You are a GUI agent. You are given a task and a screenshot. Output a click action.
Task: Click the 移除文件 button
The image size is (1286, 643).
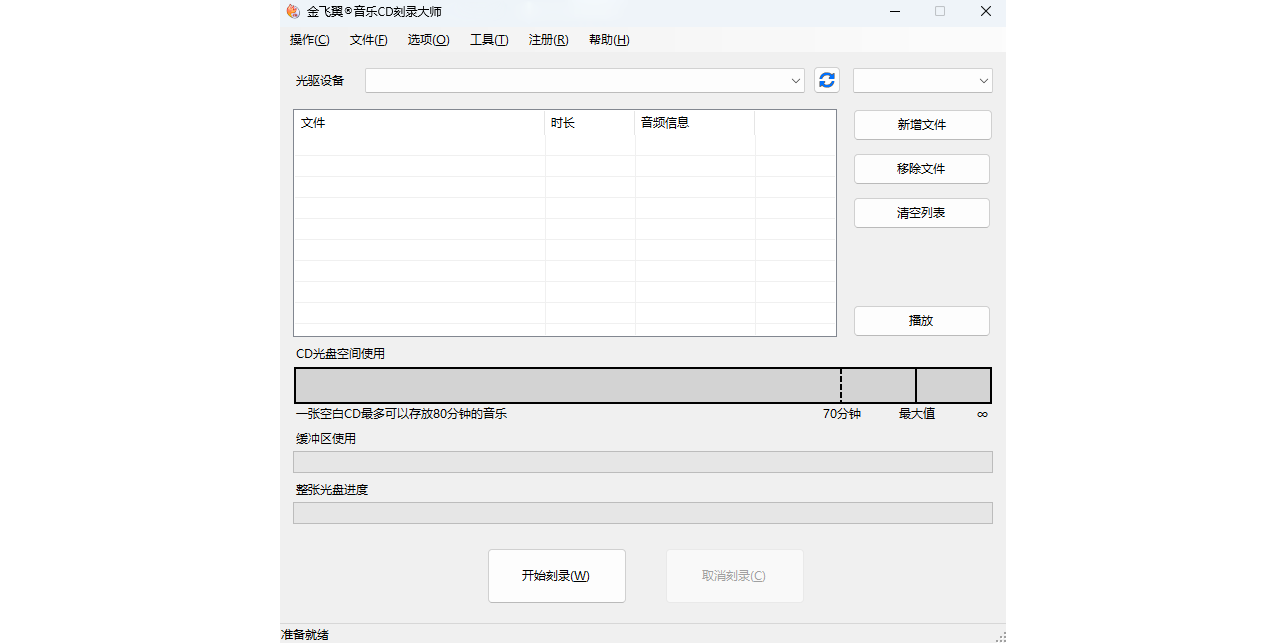922,169
